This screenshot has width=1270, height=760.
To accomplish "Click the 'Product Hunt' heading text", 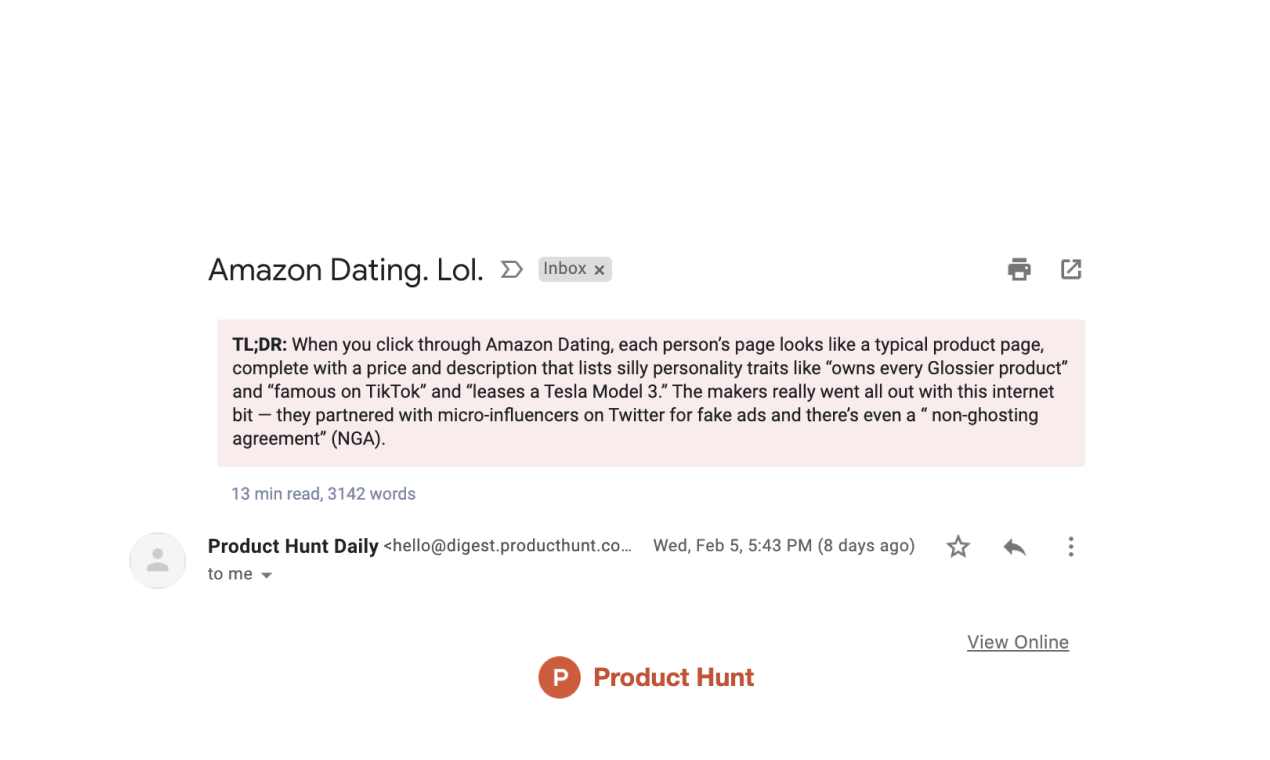I will click(673, 677).
